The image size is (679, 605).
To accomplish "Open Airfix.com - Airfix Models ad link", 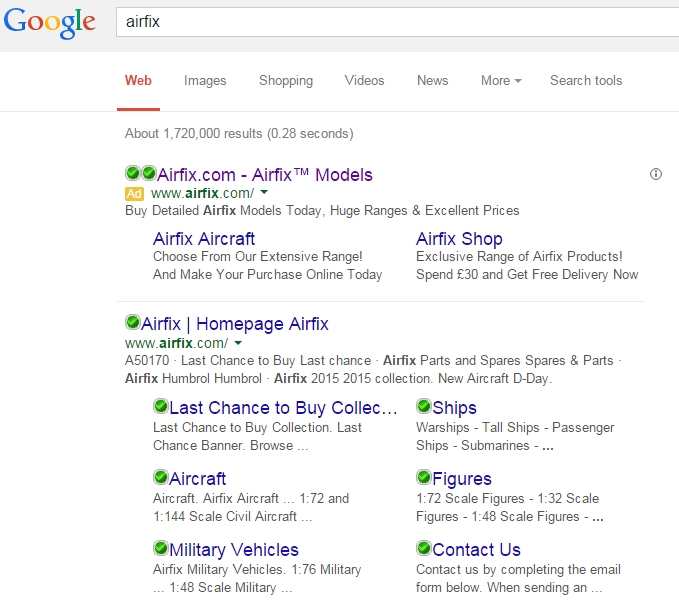I will click(x=265, y=175).
